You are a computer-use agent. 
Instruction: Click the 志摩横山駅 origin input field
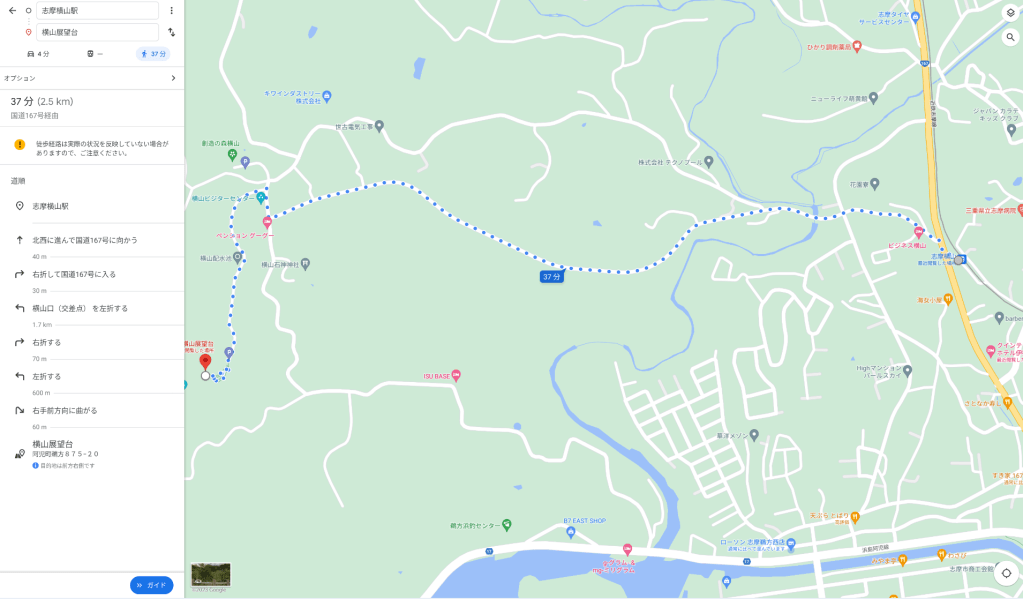[97, 10]
